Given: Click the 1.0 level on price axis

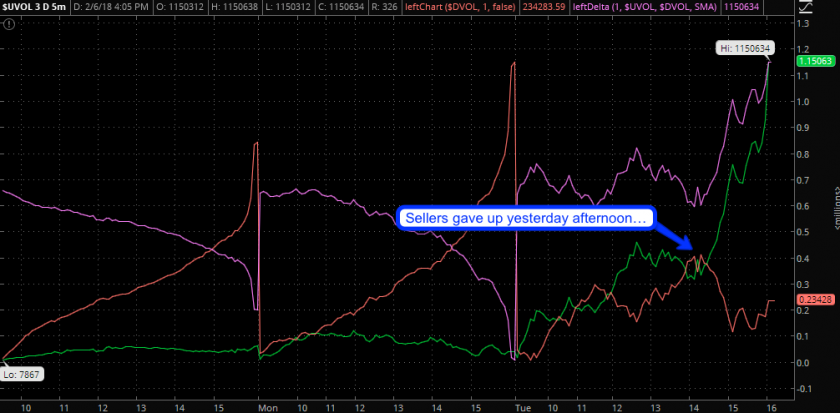Looking at the screenshot, I should [801, 102].
